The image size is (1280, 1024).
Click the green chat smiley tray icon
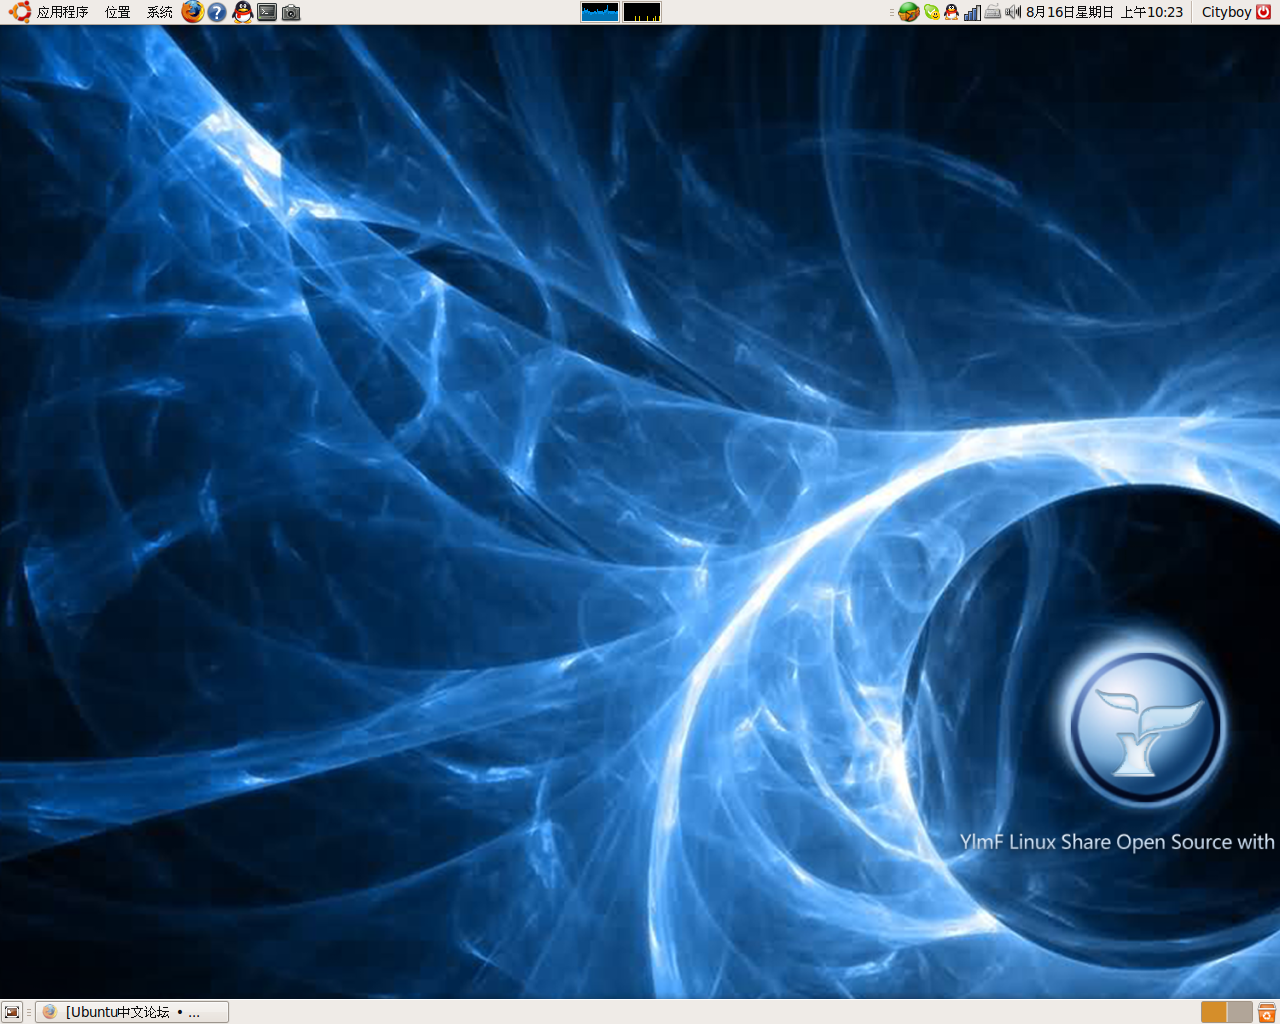click(932, 12)
